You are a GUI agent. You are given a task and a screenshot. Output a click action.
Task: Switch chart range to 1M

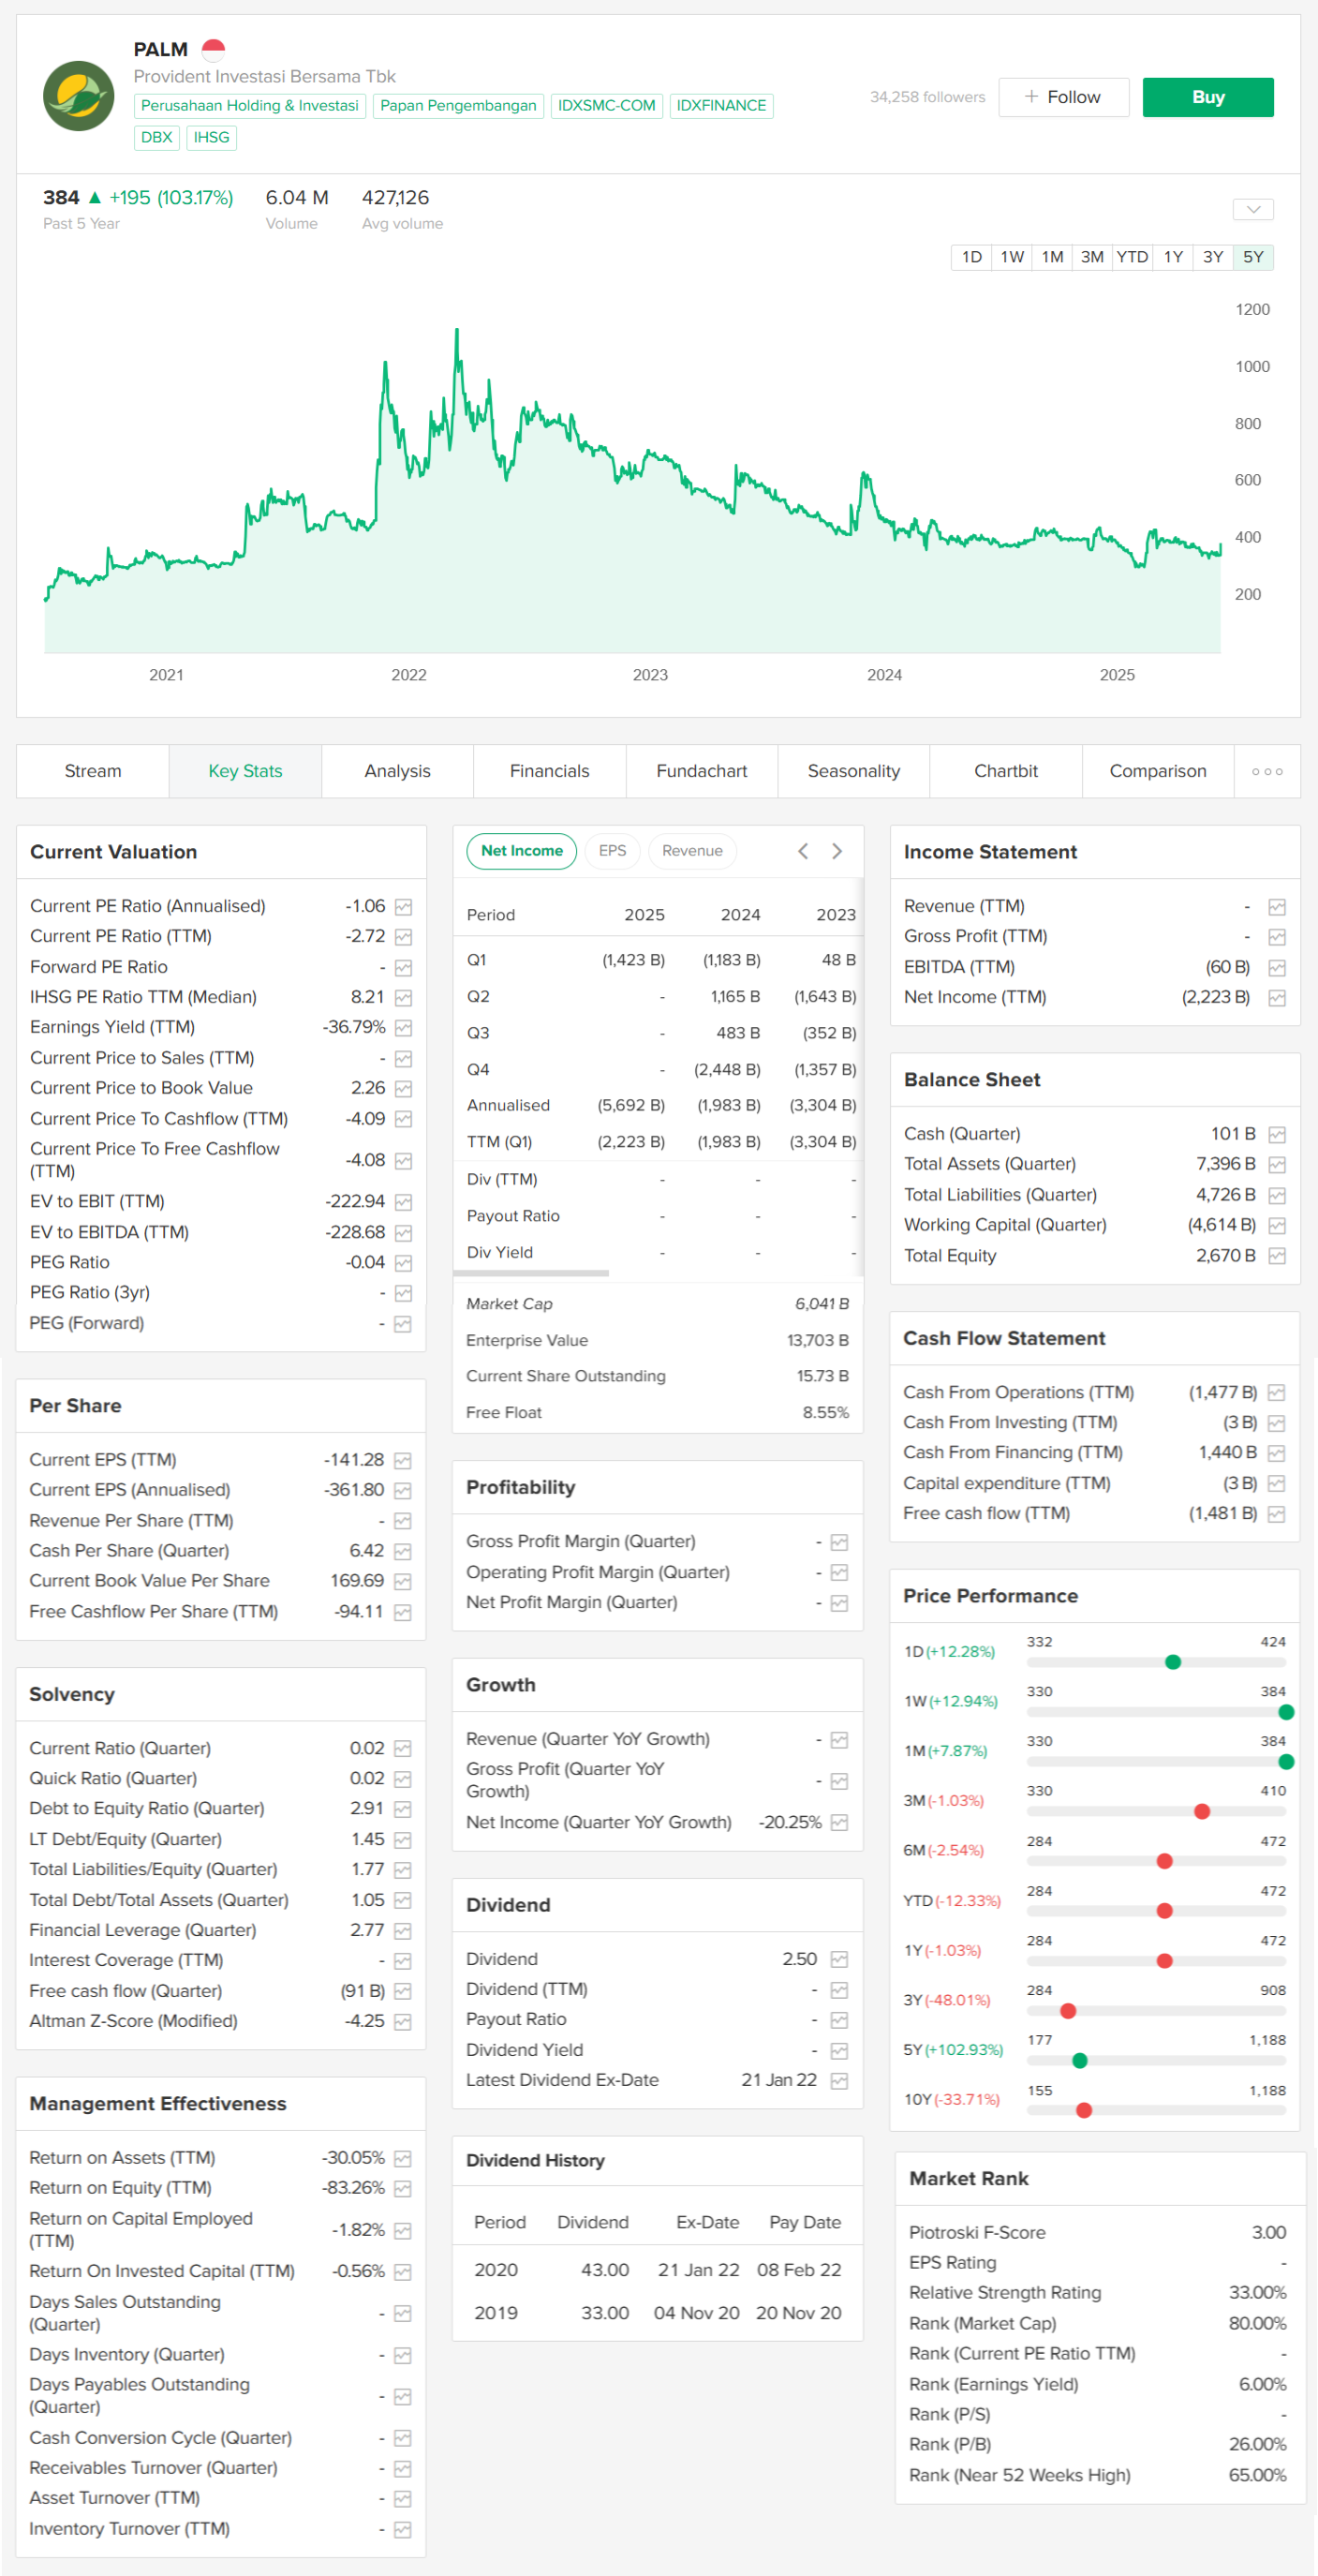tap(1052, 257)
